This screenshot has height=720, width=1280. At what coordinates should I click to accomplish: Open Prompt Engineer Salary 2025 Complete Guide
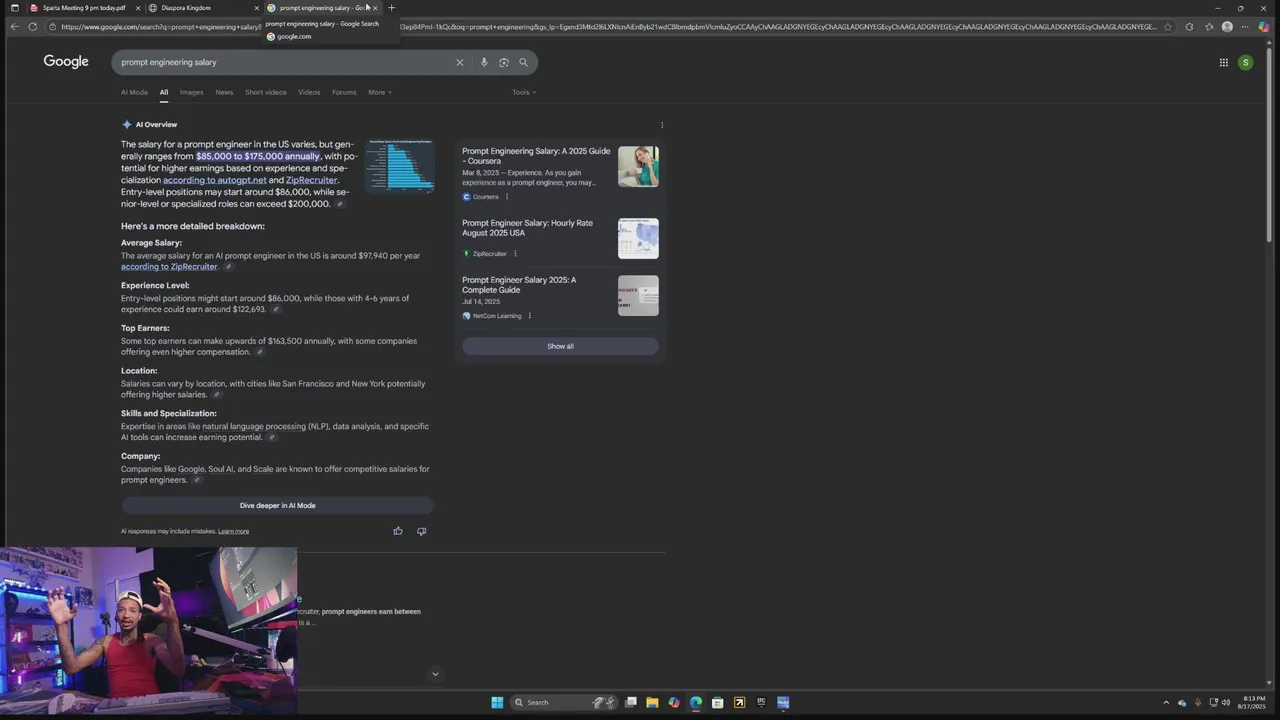[x=519, y=285]
